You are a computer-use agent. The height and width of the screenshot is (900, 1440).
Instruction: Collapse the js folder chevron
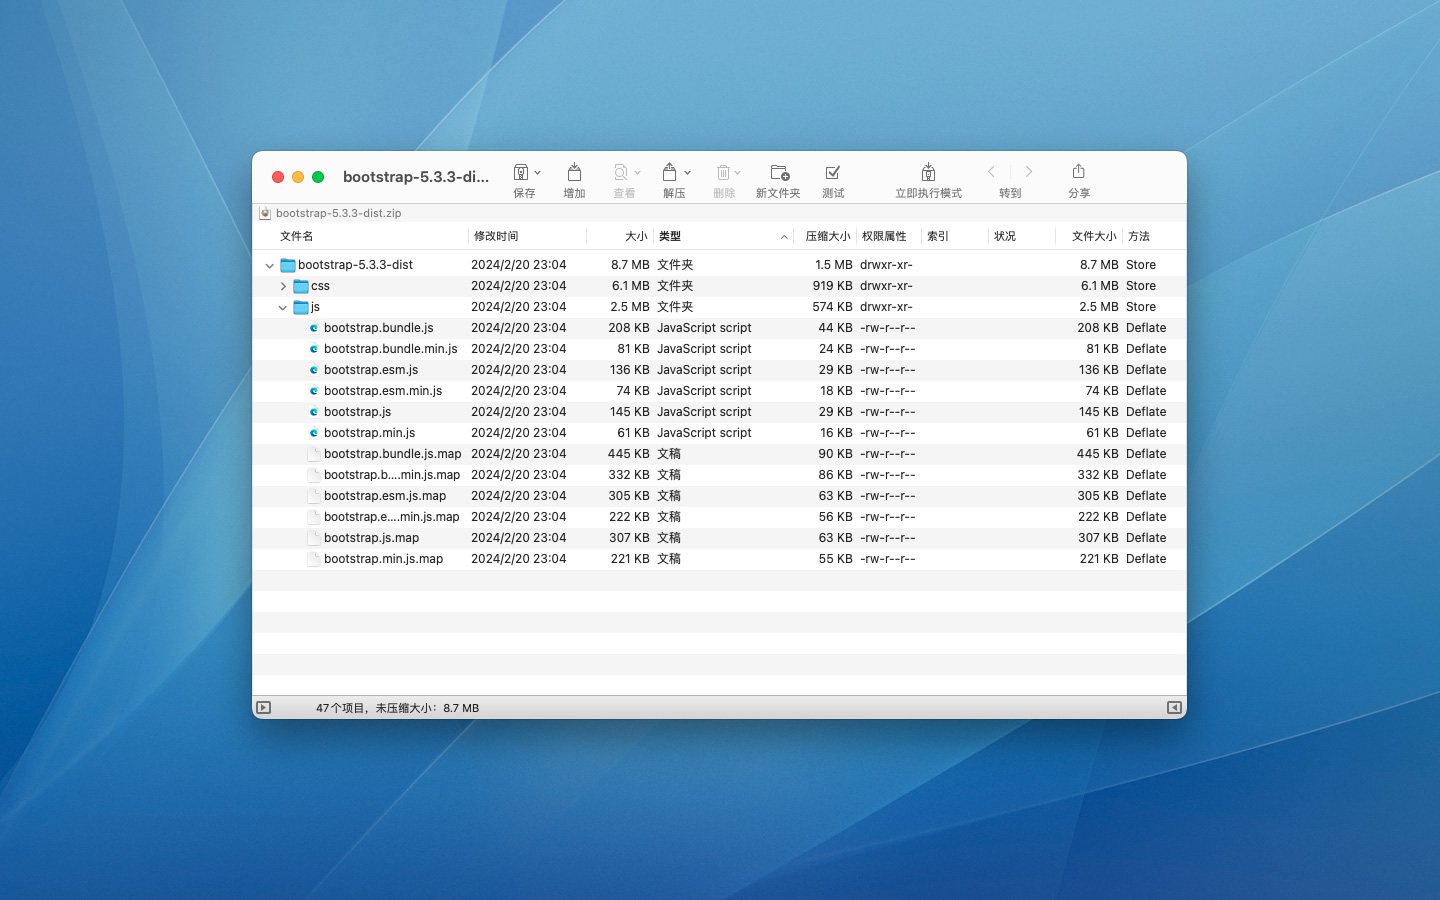pyautogui.click(x=283, y=308)
